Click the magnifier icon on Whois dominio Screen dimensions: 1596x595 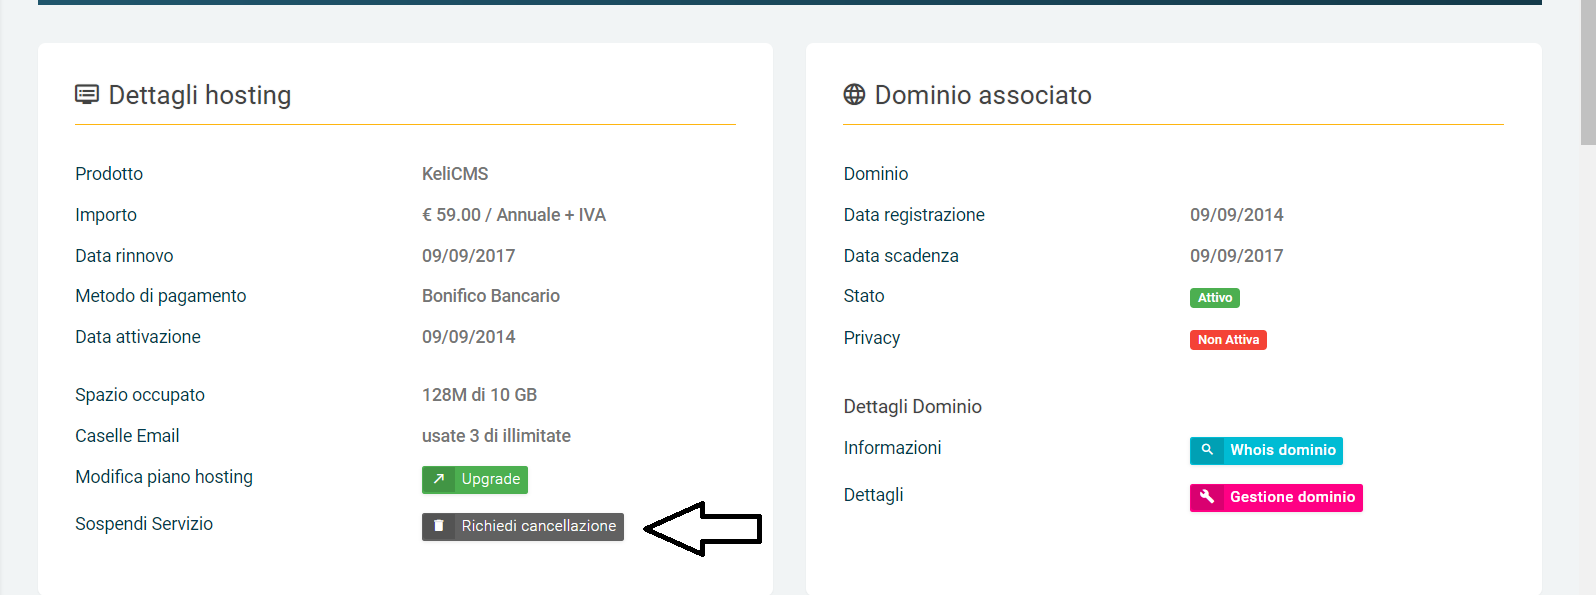pyautogui.click(x=1207, y=450)
